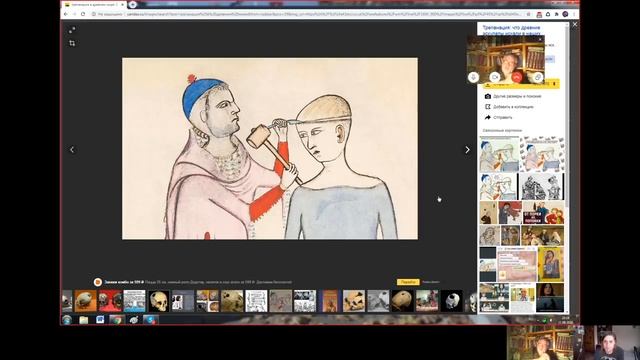
Task: Click 'Добавить в коллекцию' link
Action: click(513, 107)
